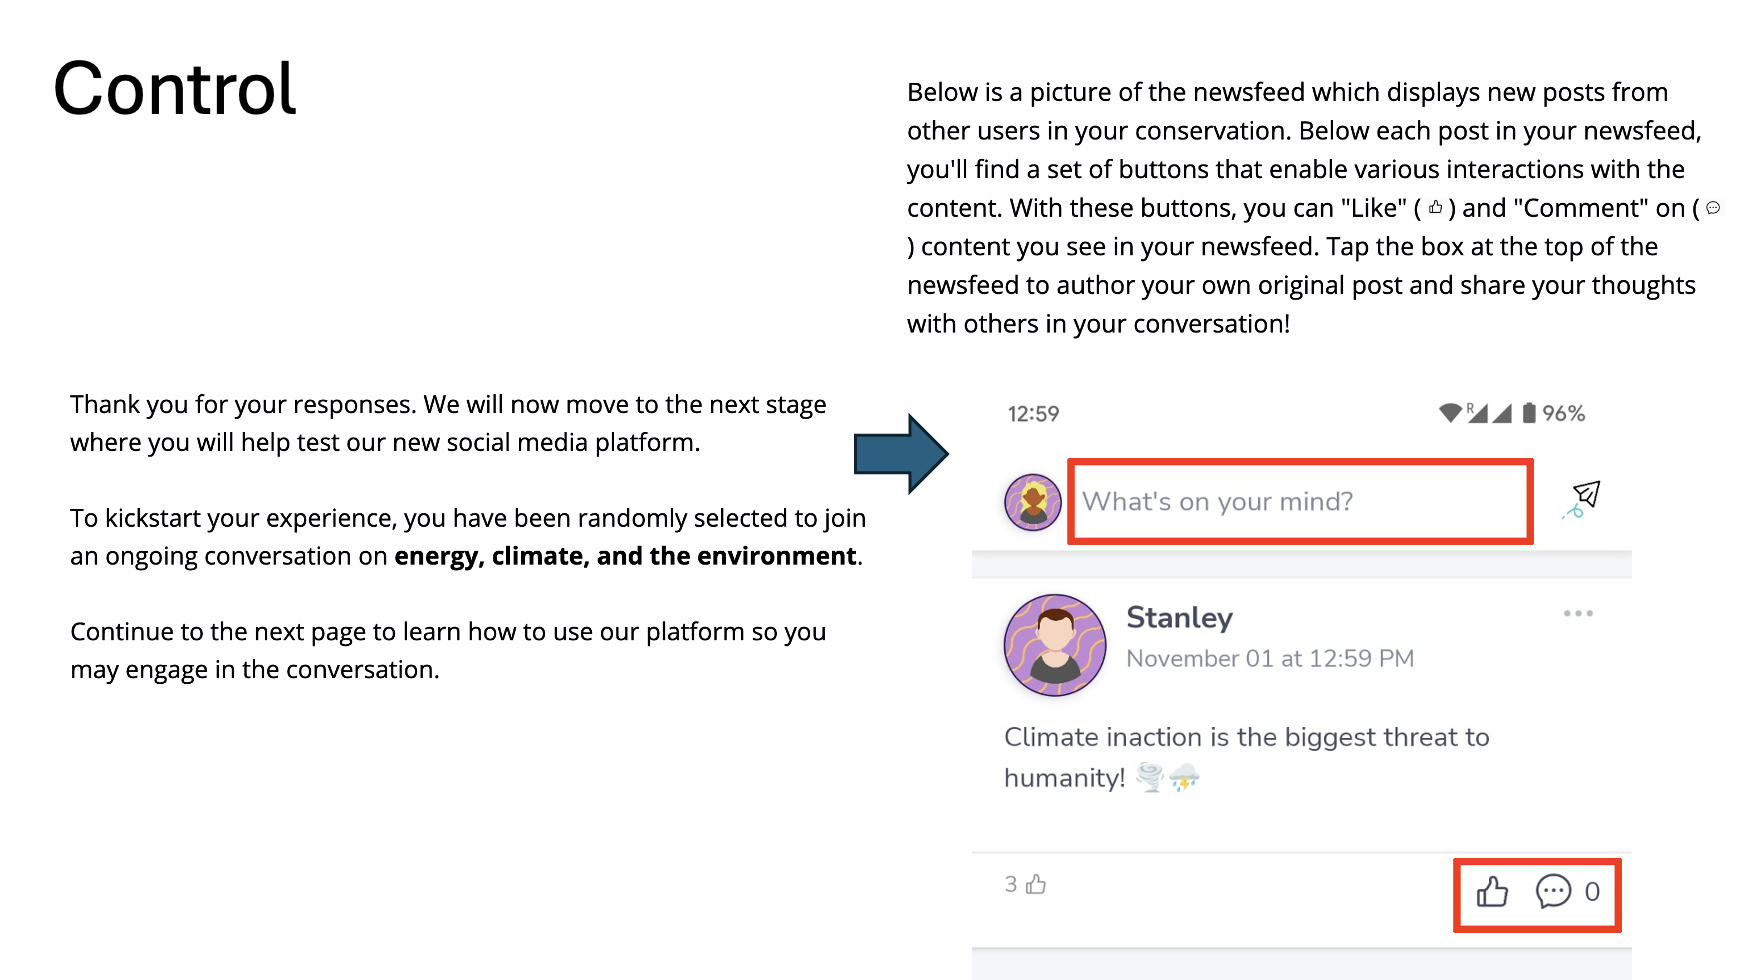Open the three-dot menu on Stanley's post
Image resolution: width=1746 pixels, height=980 pixels.
(1578, 613)
